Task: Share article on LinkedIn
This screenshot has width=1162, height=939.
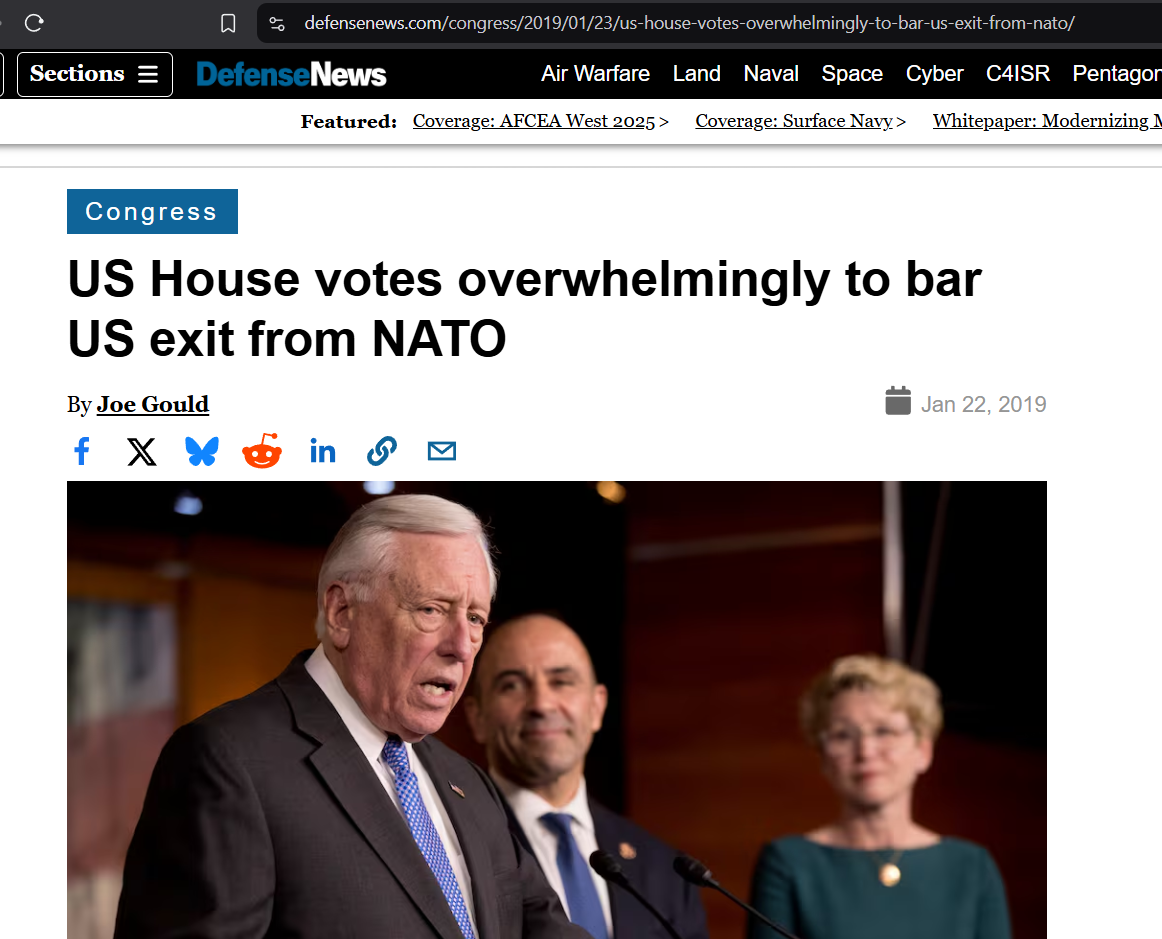Action: [322, 451]
